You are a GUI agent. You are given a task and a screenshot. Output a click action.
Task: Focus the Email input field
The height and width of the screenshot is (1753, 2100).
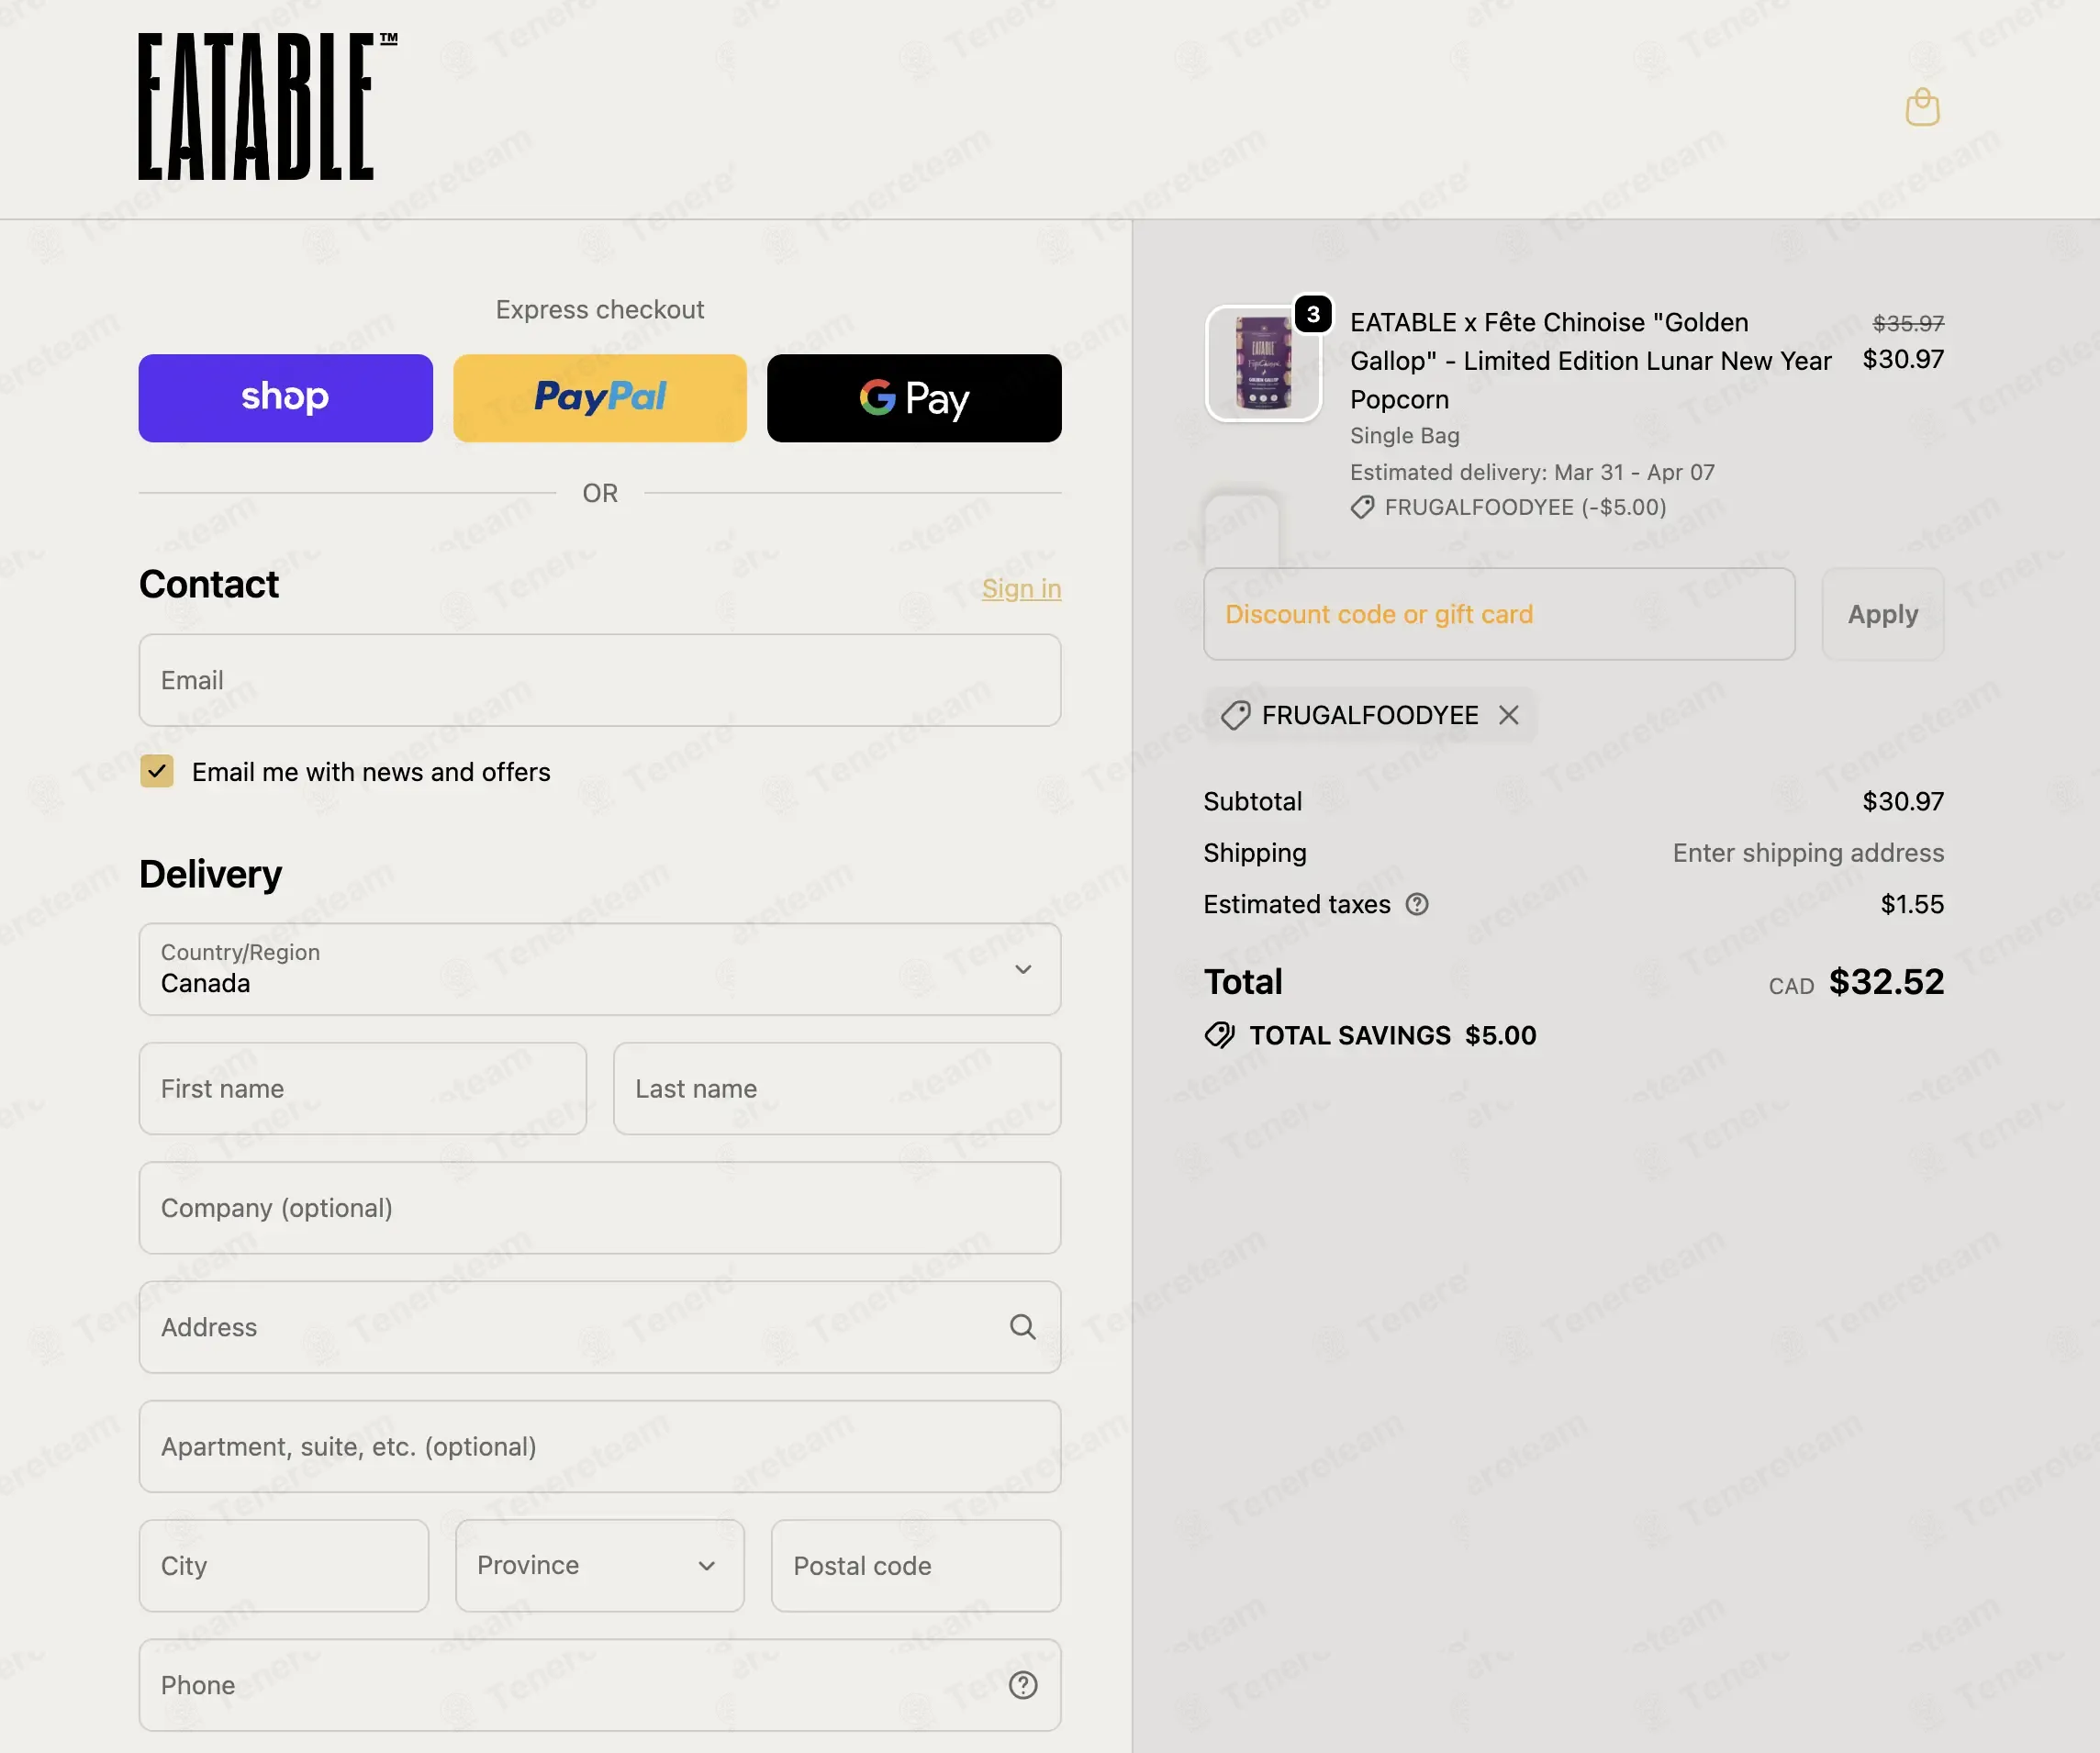point(600,680)
